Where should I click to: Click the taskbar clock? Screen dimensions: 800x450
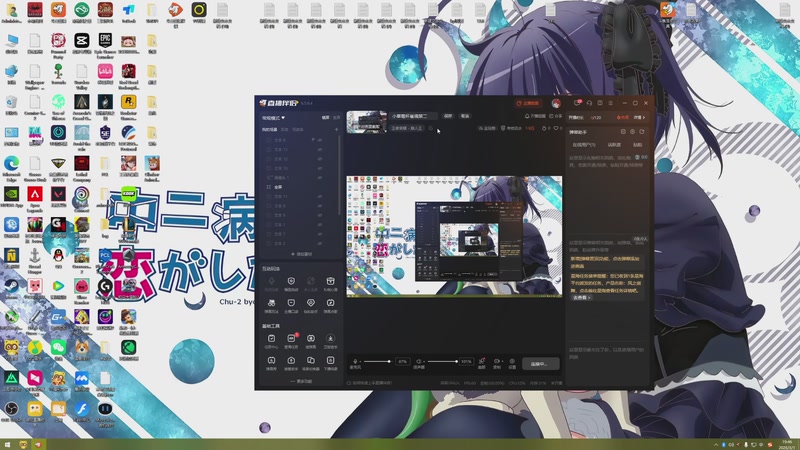click(788, 444)
